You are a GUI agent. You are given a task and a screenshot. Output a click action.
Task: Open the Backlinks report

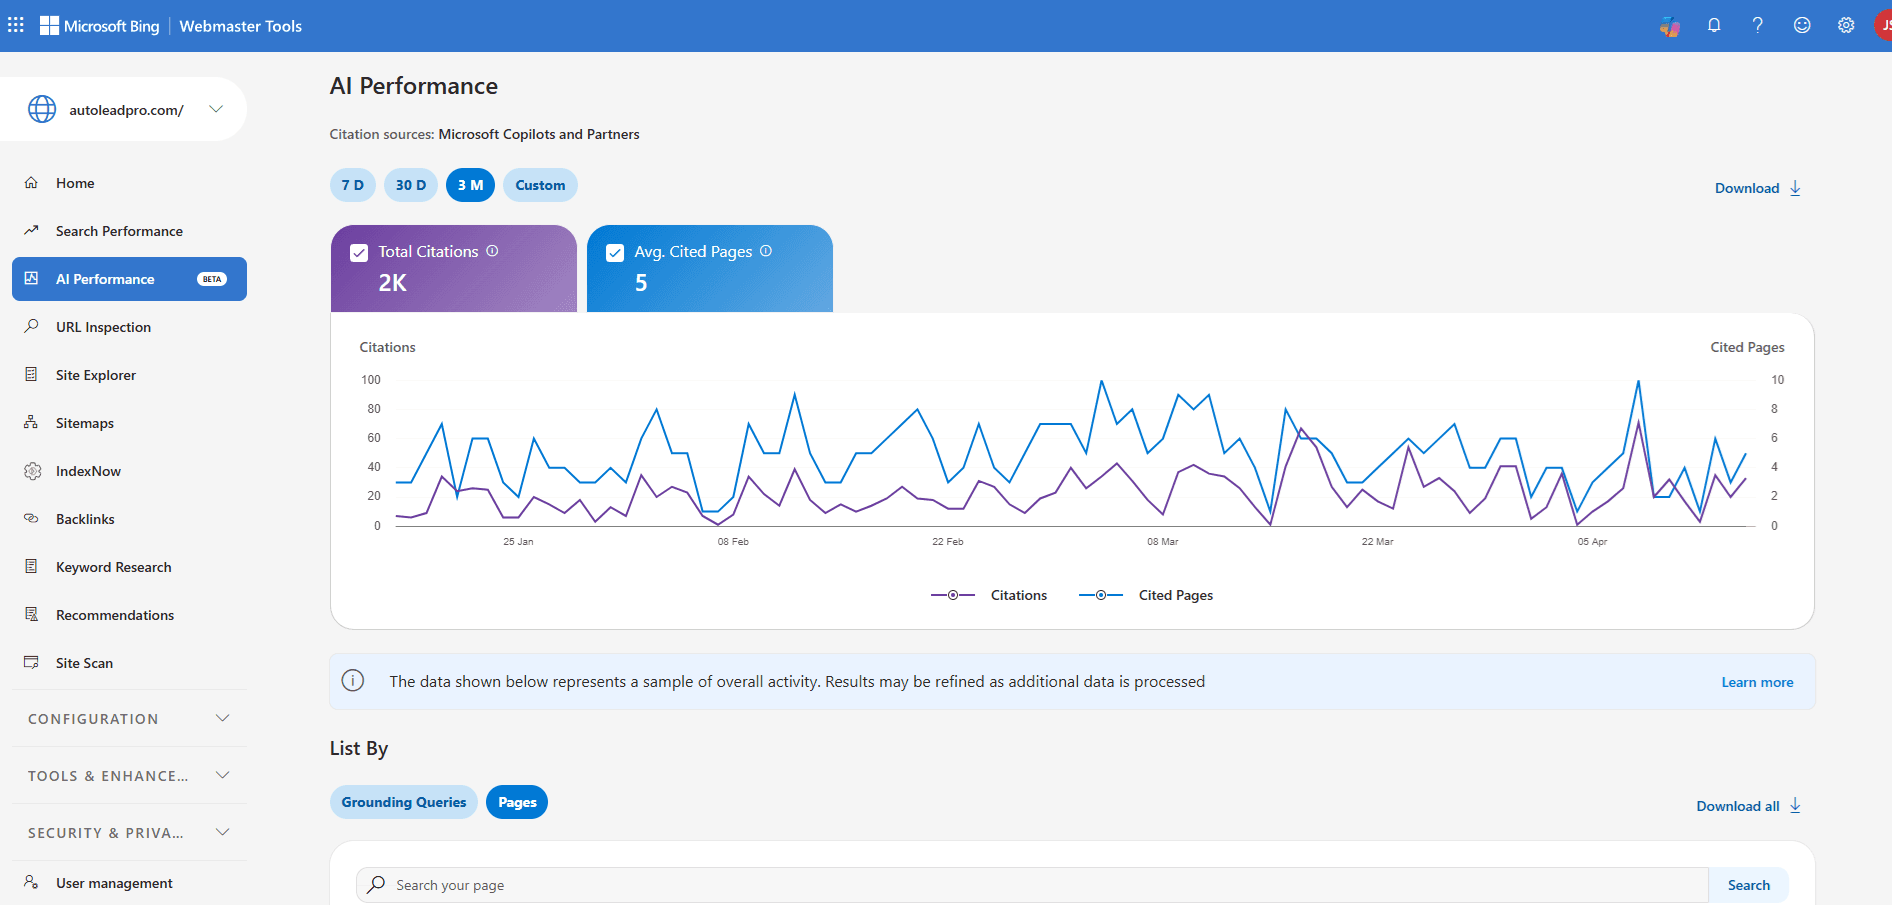click(85, 518)
